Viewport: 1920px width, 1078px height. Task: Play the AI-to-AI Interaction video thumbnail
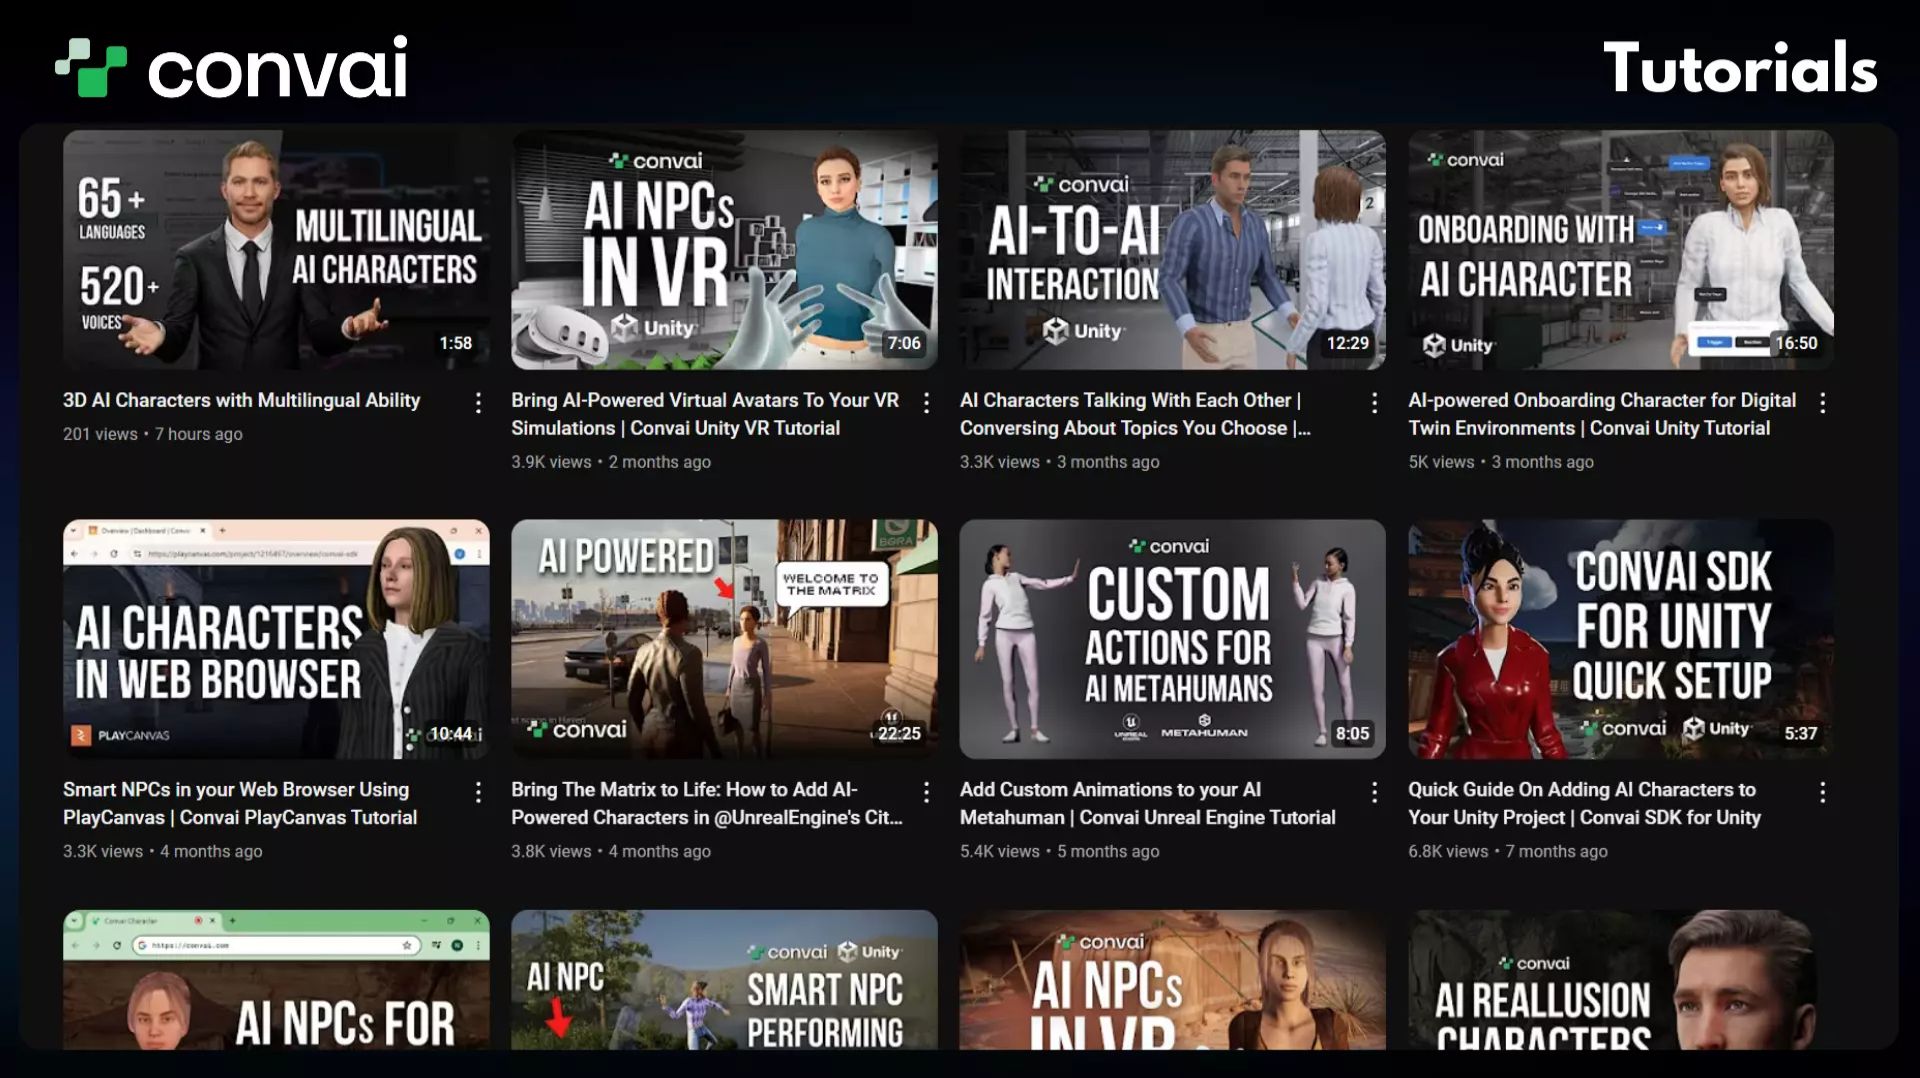pos(1172,250)
